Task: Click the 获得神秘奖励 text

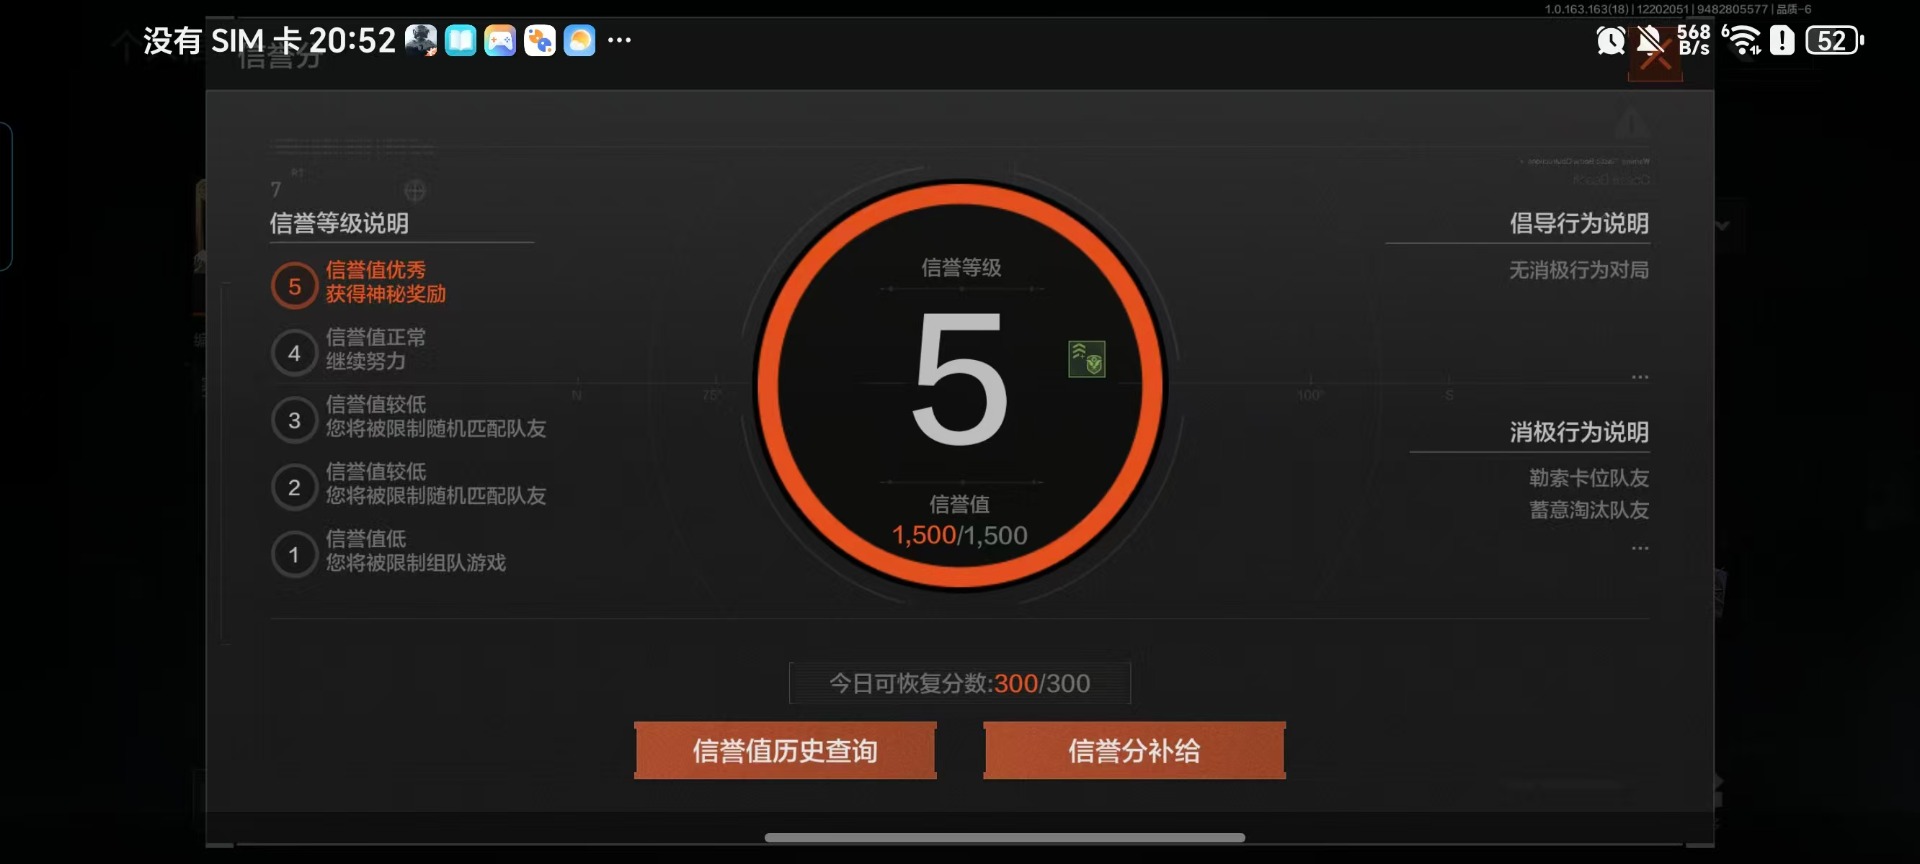Action: coord(386,294)
